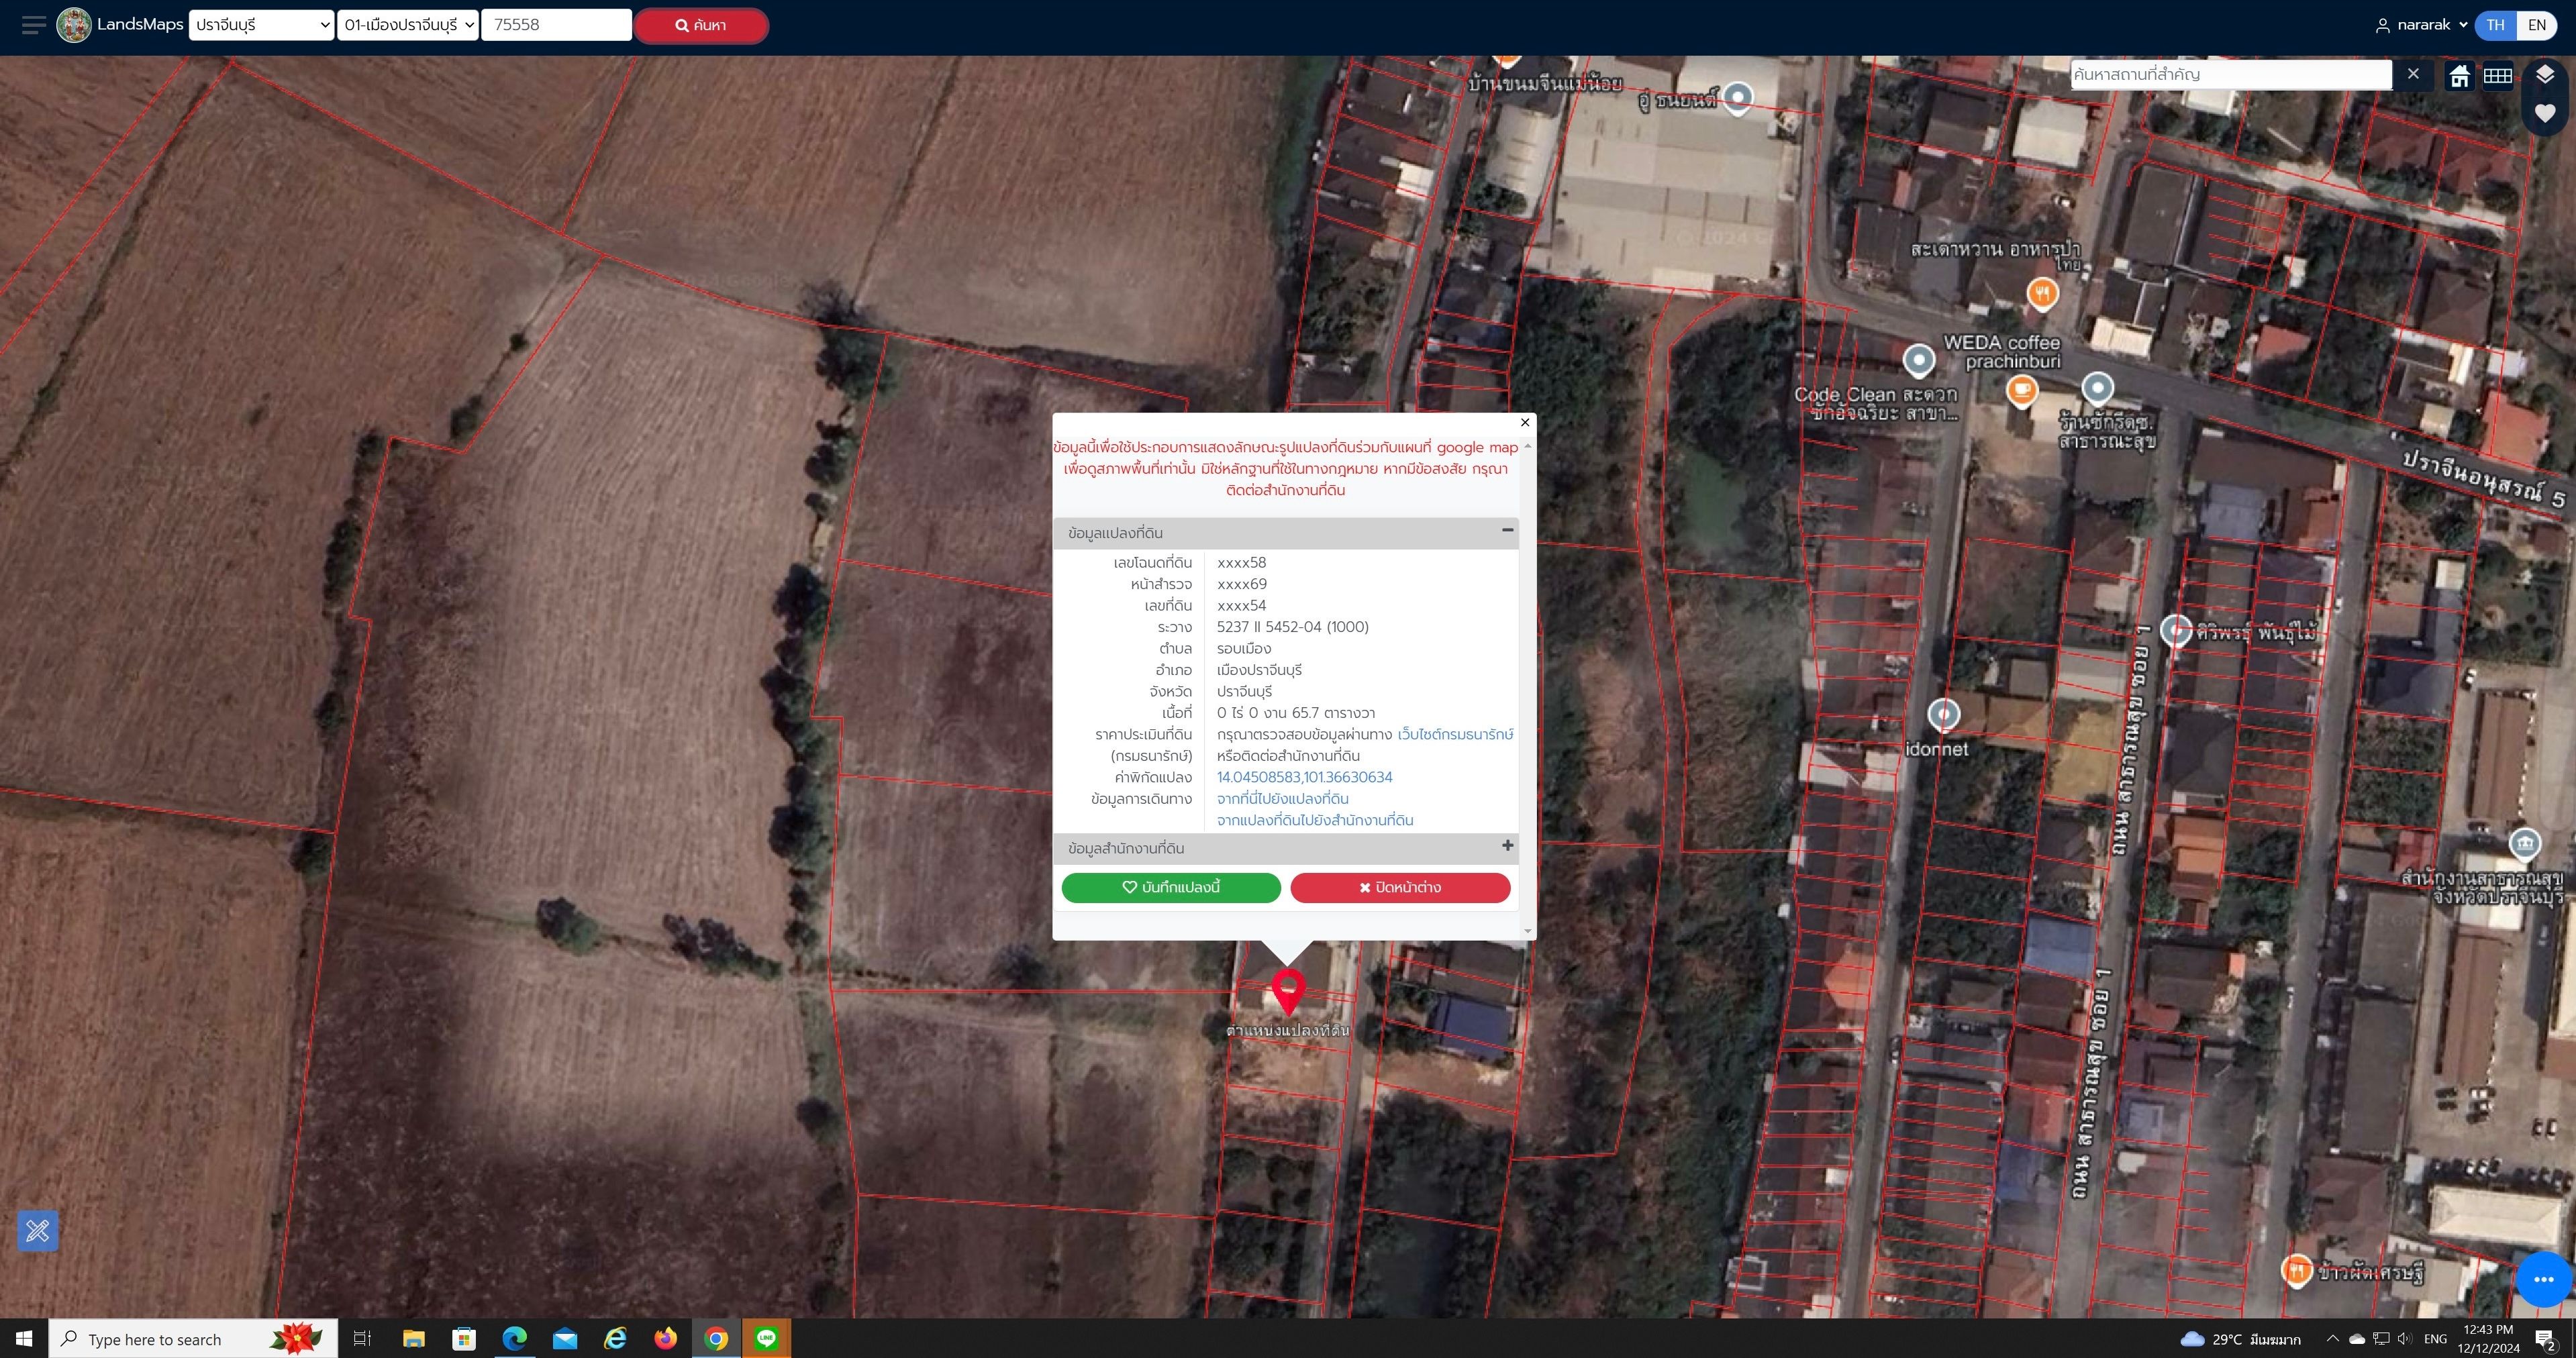Switch language to TH
The height and width of the screenshot is (1358, 2576).
coord(2495,25)
